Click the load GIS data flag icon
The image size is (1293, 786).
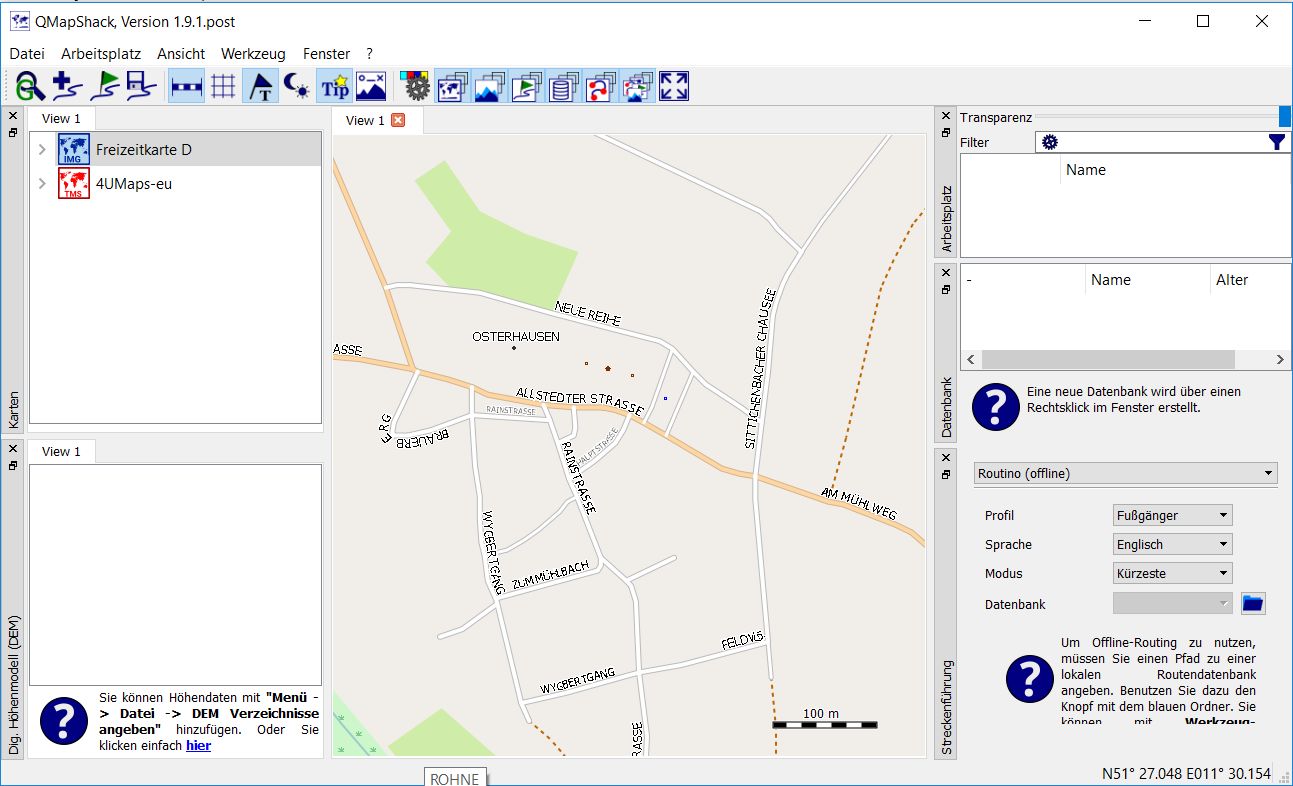pyautogui.click(x=104, y=86)
